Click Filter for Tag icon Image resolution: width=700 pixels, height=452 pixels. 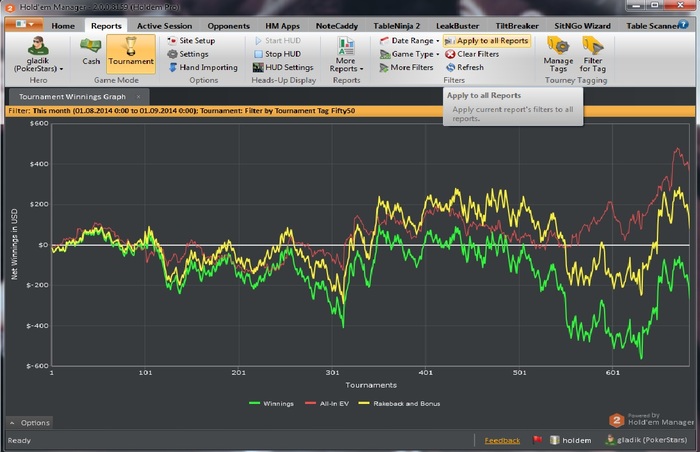[x=592, y=52]
